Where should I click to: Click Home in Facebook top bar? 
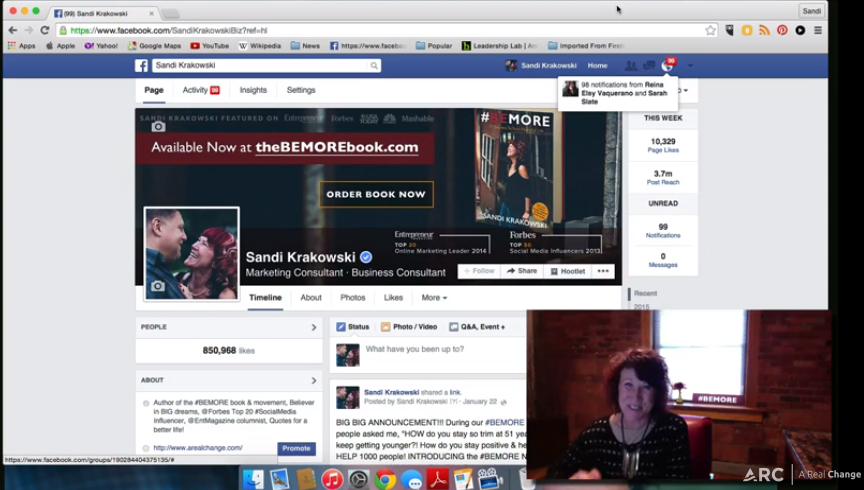pos(597,66)
